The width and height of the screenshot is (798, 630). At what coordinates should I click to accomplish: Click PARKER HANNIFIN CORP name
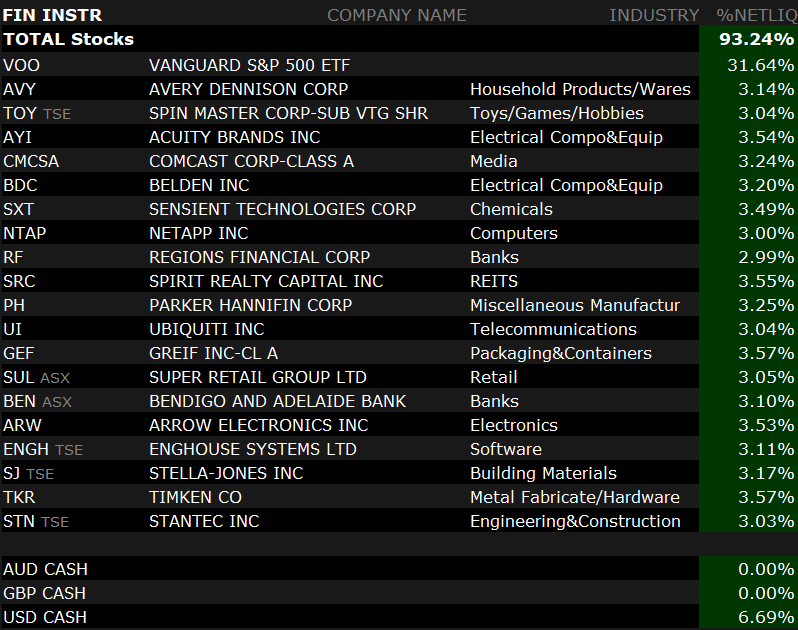(250, 305)
